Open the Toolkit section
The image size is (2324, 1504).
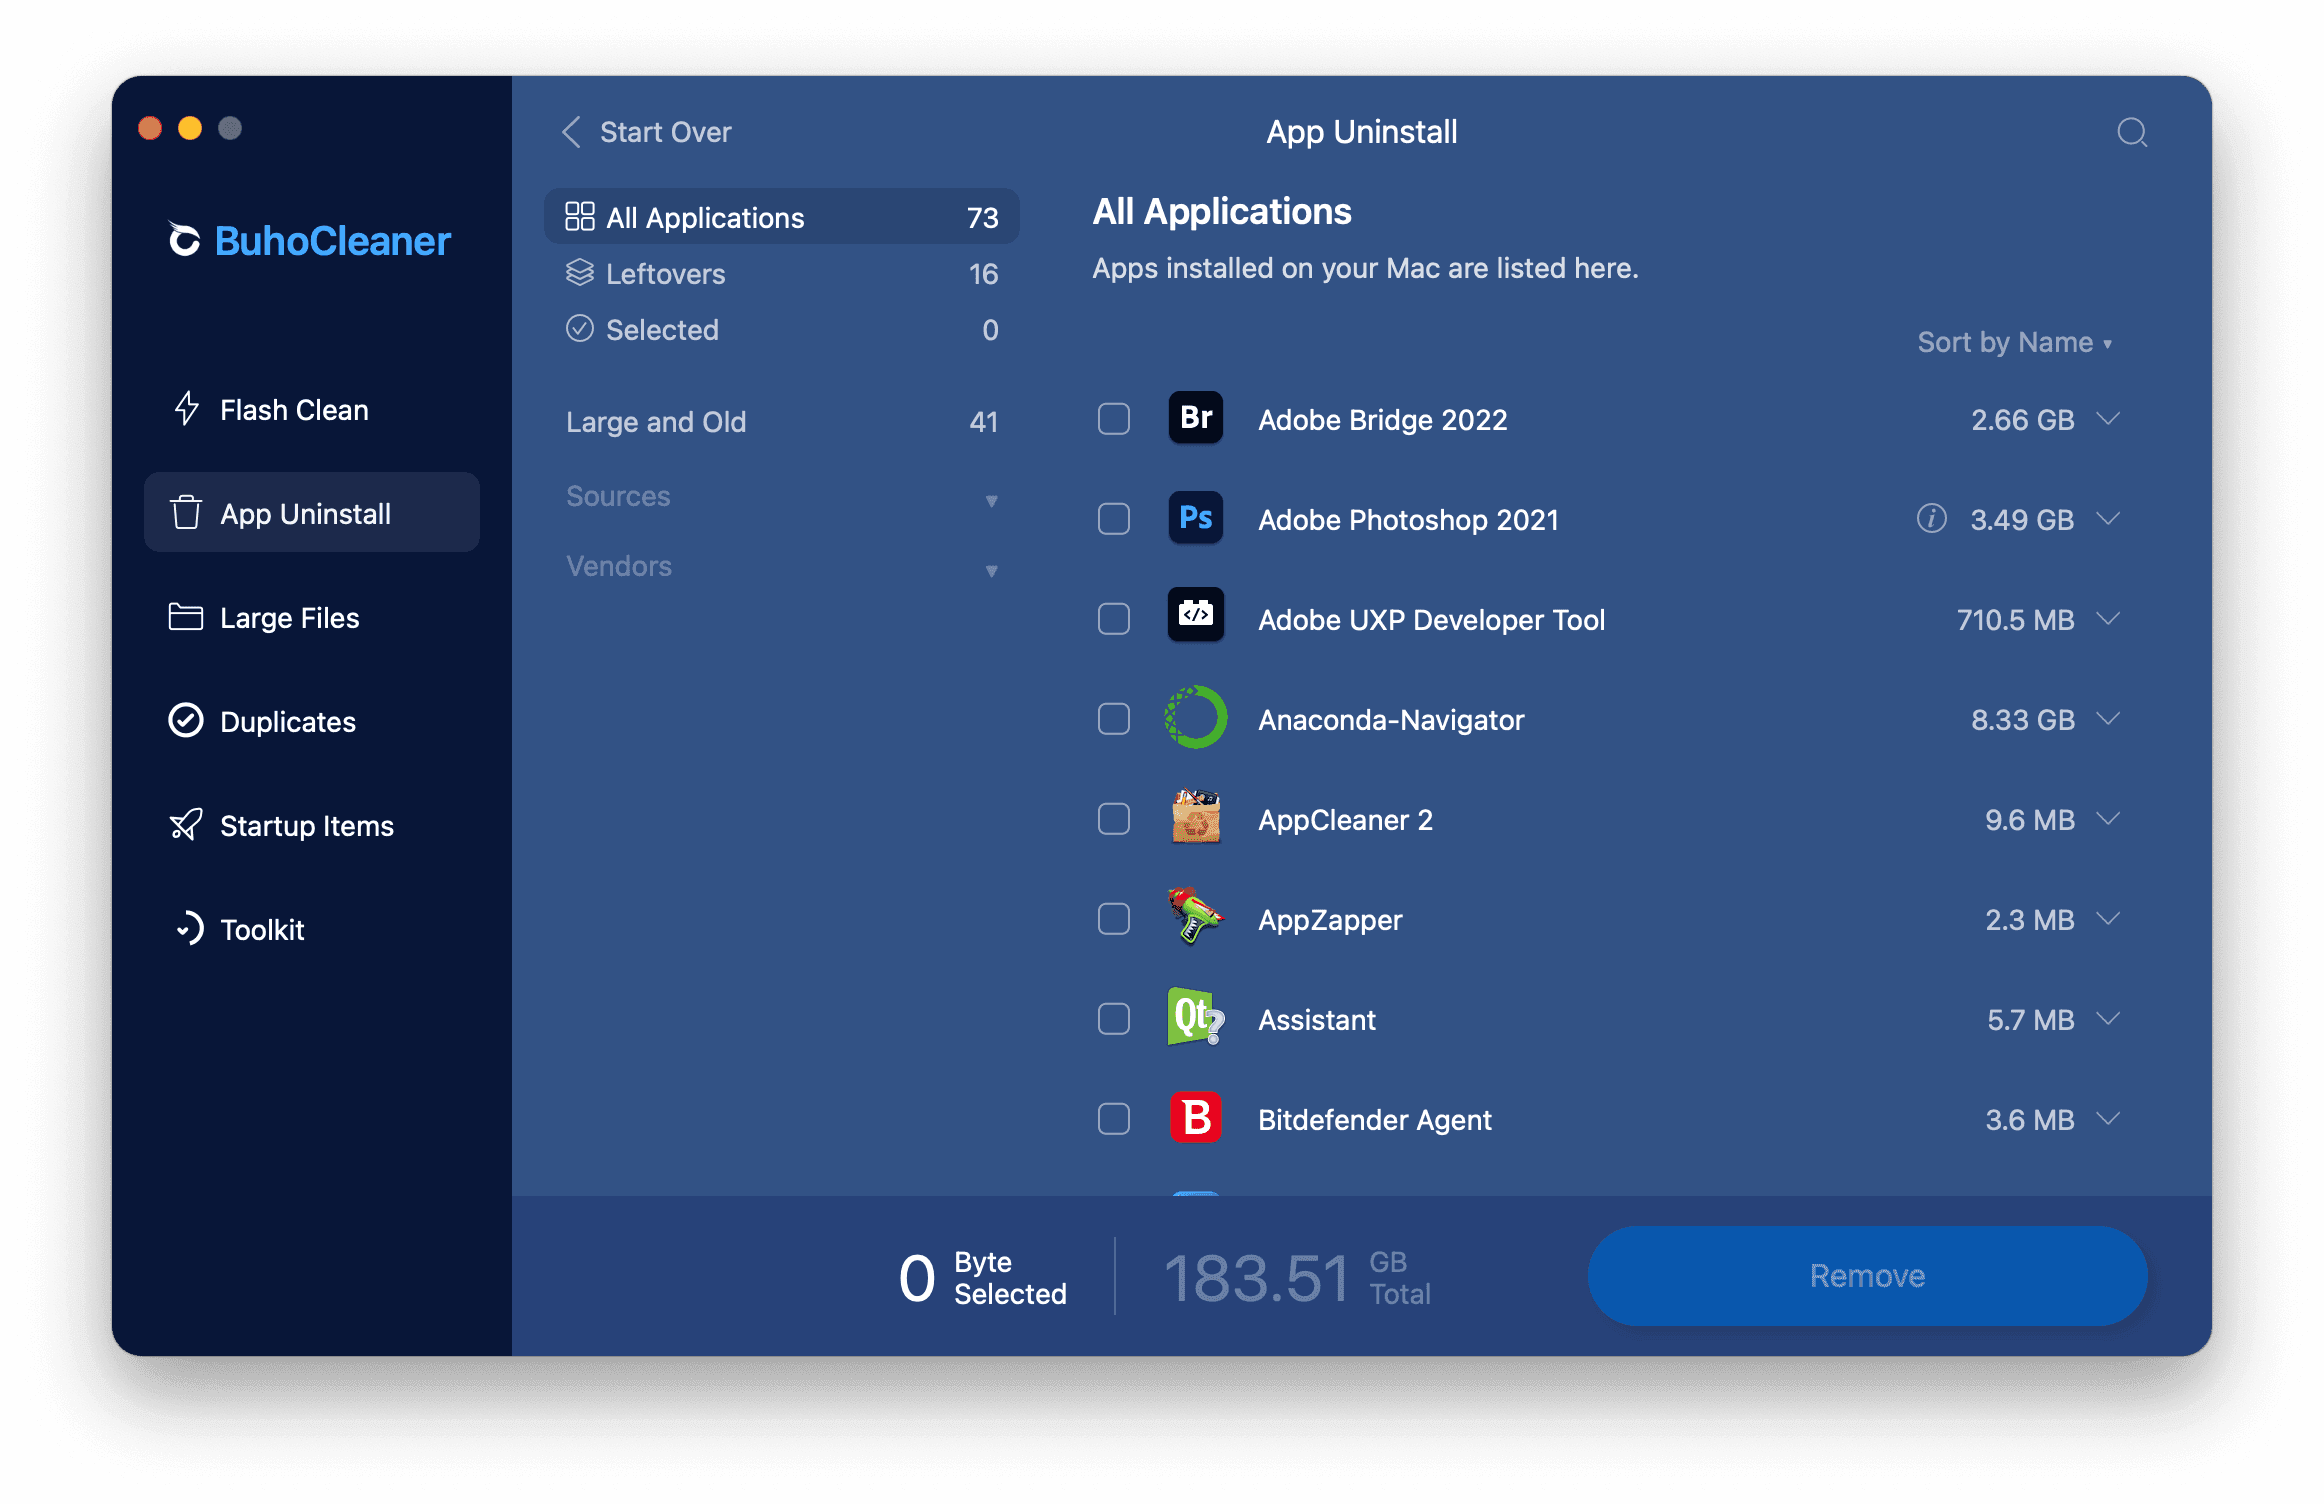pyautogui.click(x=264, y=930)
